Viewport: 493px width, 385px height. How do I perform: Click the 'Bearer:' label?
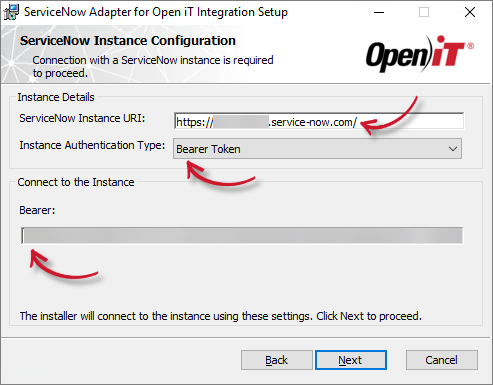pos(37,210)
